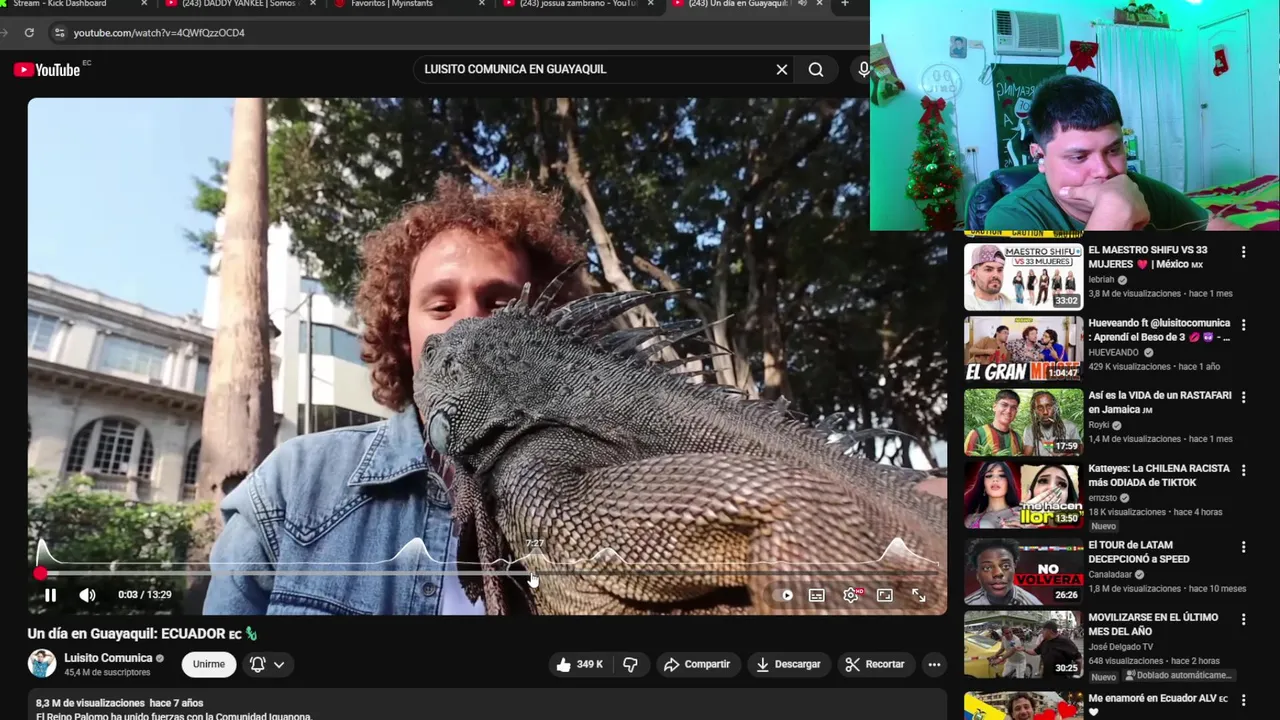Open the player settings gear

click(851, 595)
